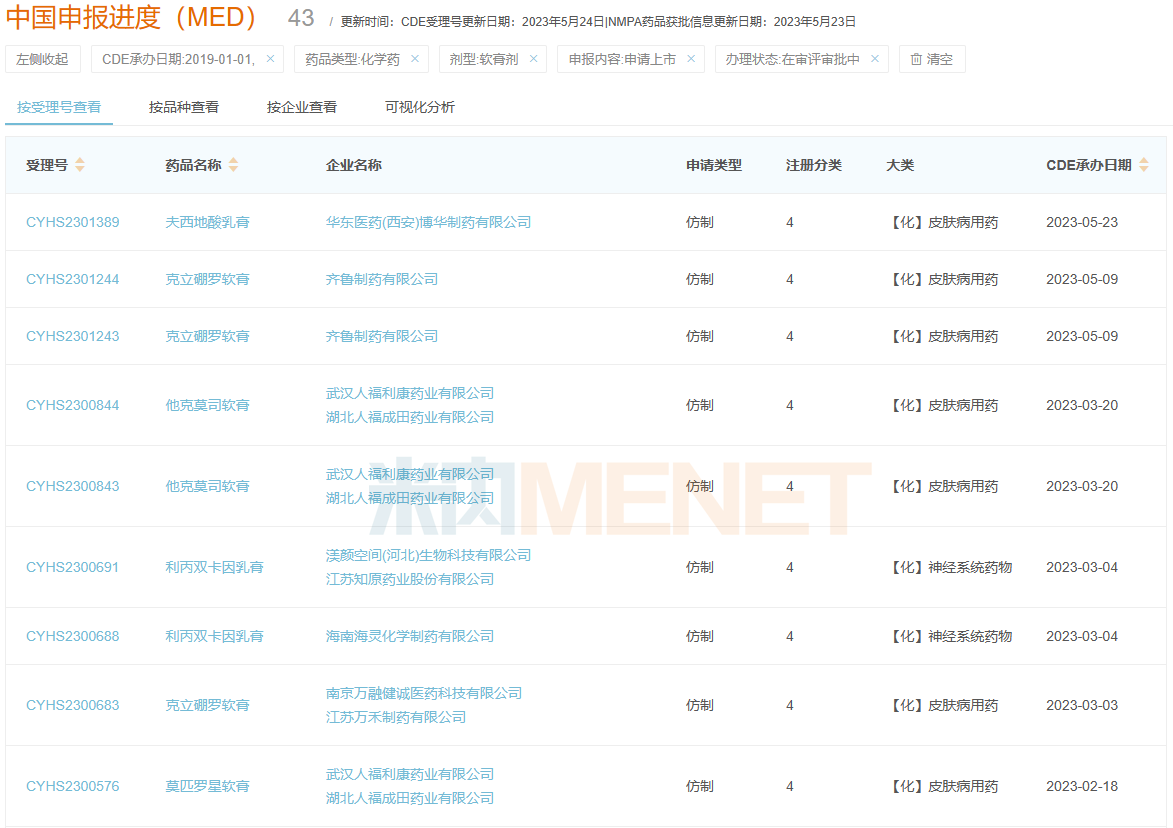Remove the 药品类型:化学药 filter tag

pyautogui.click(x=415, y=59)
